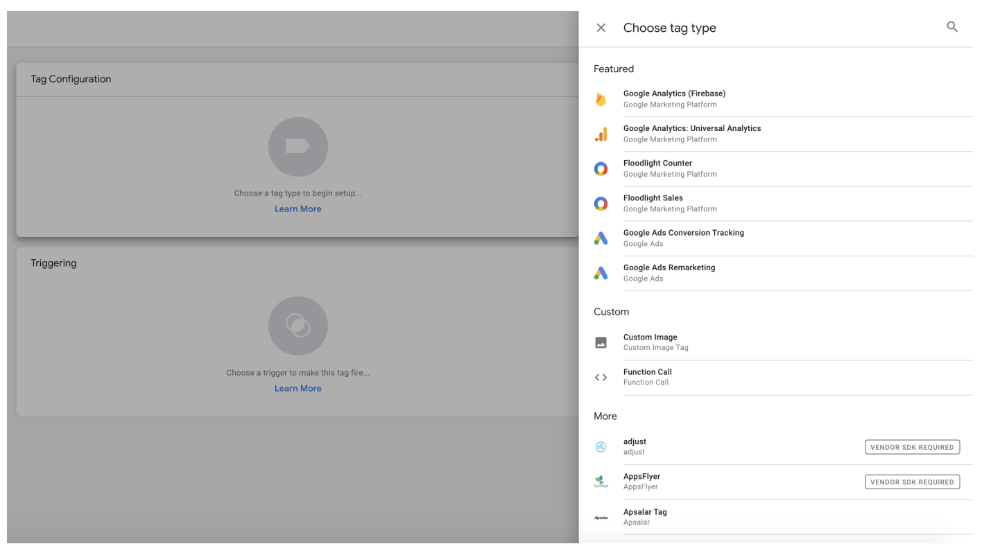Viewport: 1000px width, 553px height.
Task: Click the AppsFlyer logo icon
Action: point(601,482)
